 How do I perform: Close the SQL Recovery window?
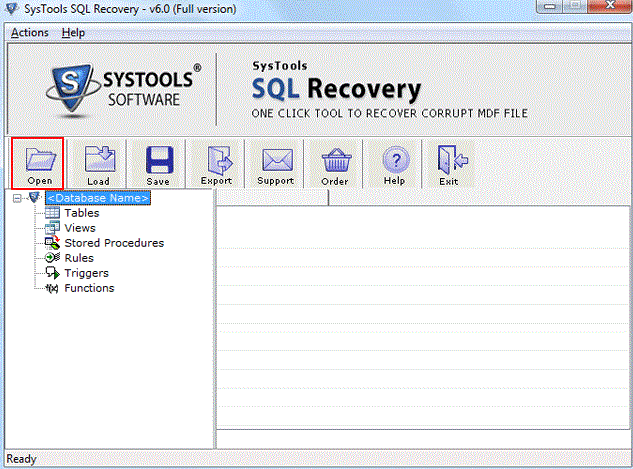click(609, 6)
